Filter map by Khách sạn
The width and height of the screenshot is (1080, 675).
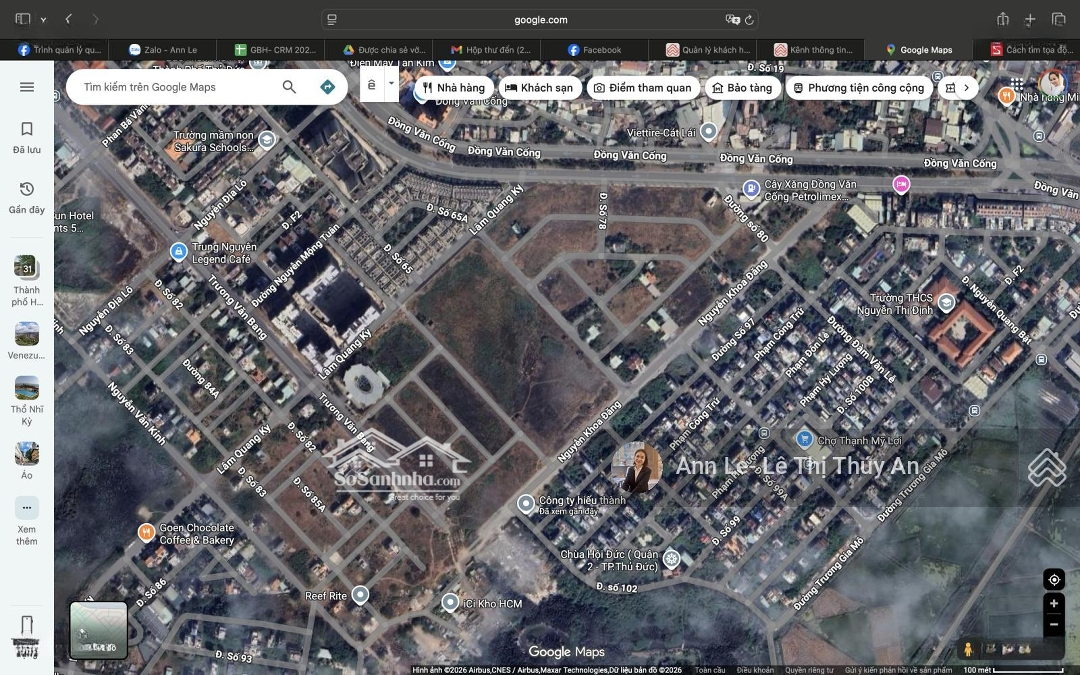pos(539,88)
